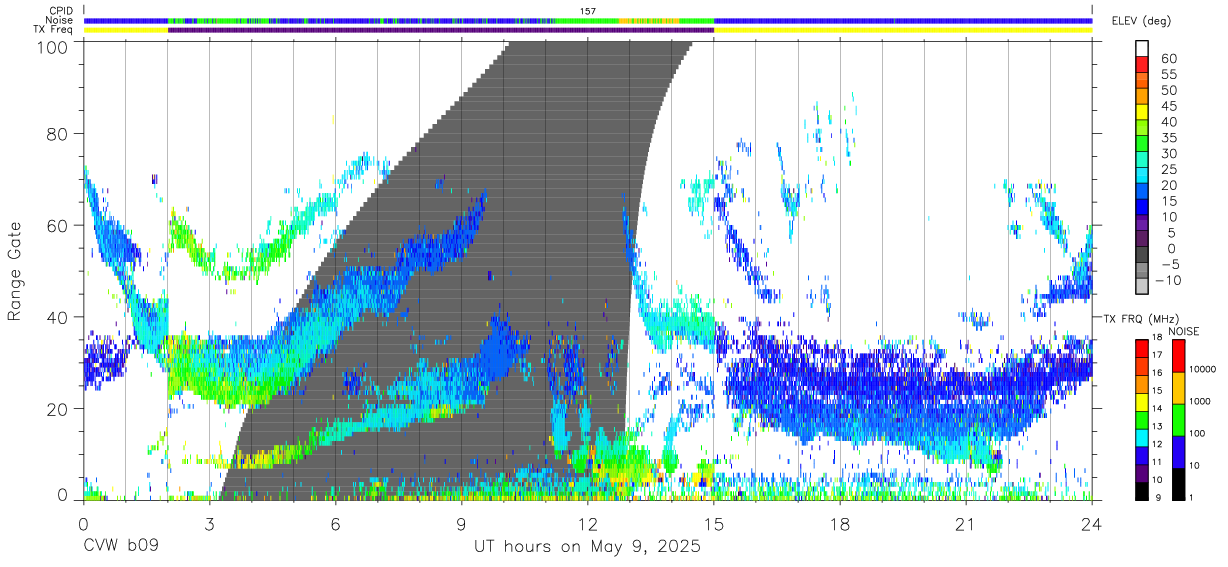This screenshot has height=567, width=1228.
Task: Click the TX Freq row label
Action: coord(53,29)
